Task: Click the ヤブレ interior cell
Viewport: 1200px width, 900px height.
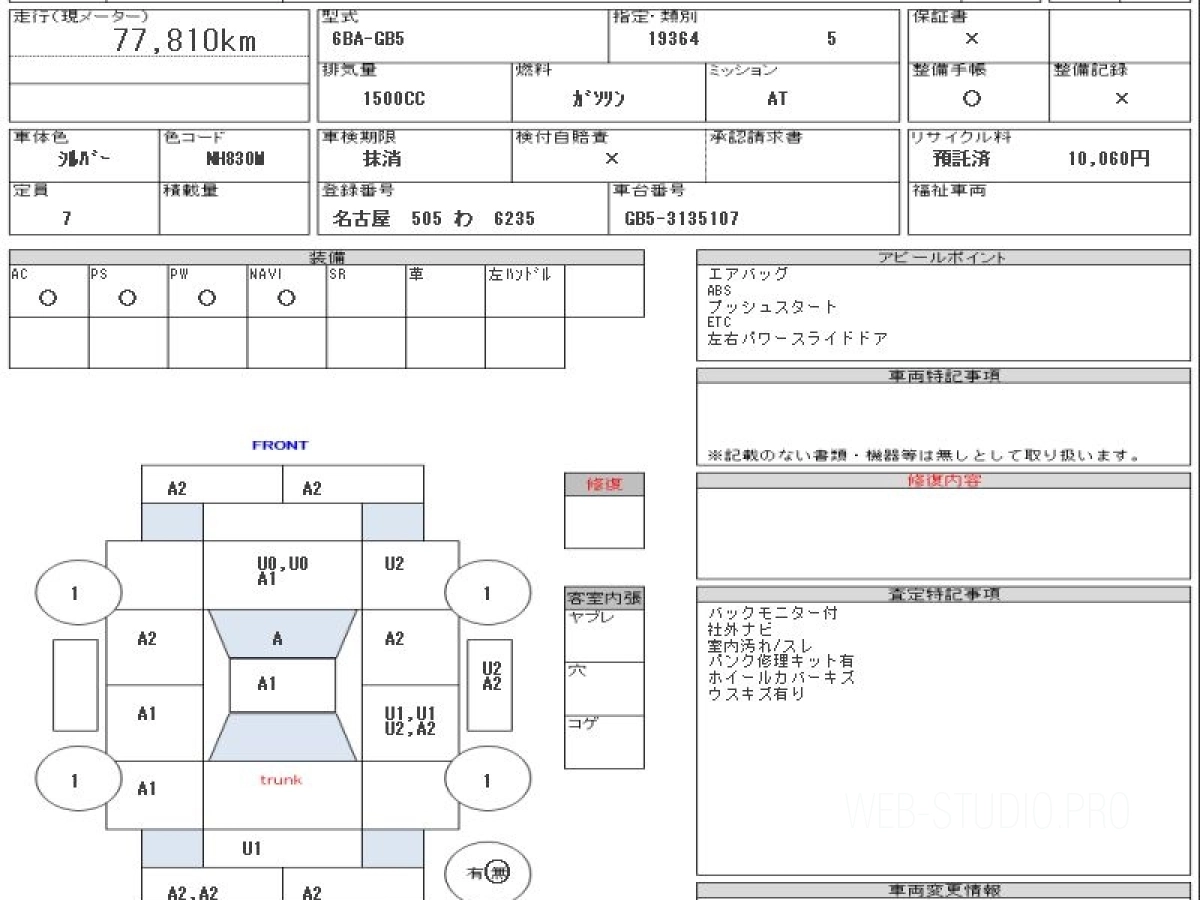Action: coord(603,635)
